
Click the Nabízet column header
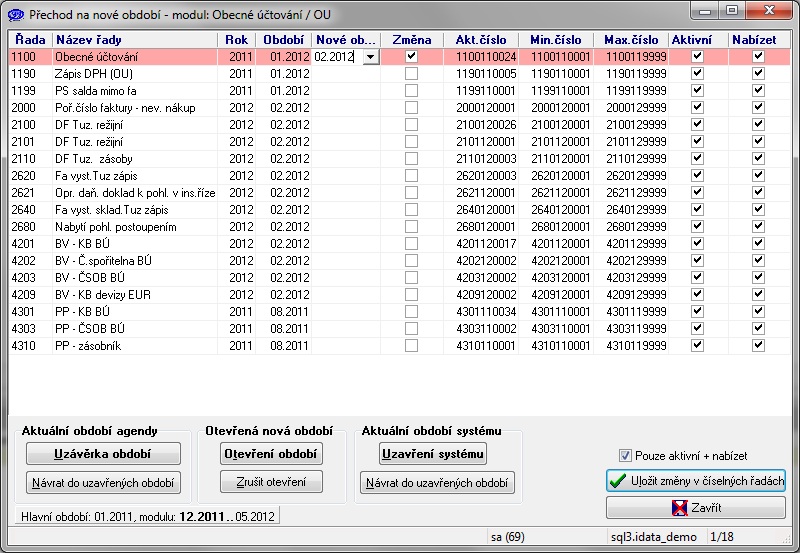coord(760,40)
